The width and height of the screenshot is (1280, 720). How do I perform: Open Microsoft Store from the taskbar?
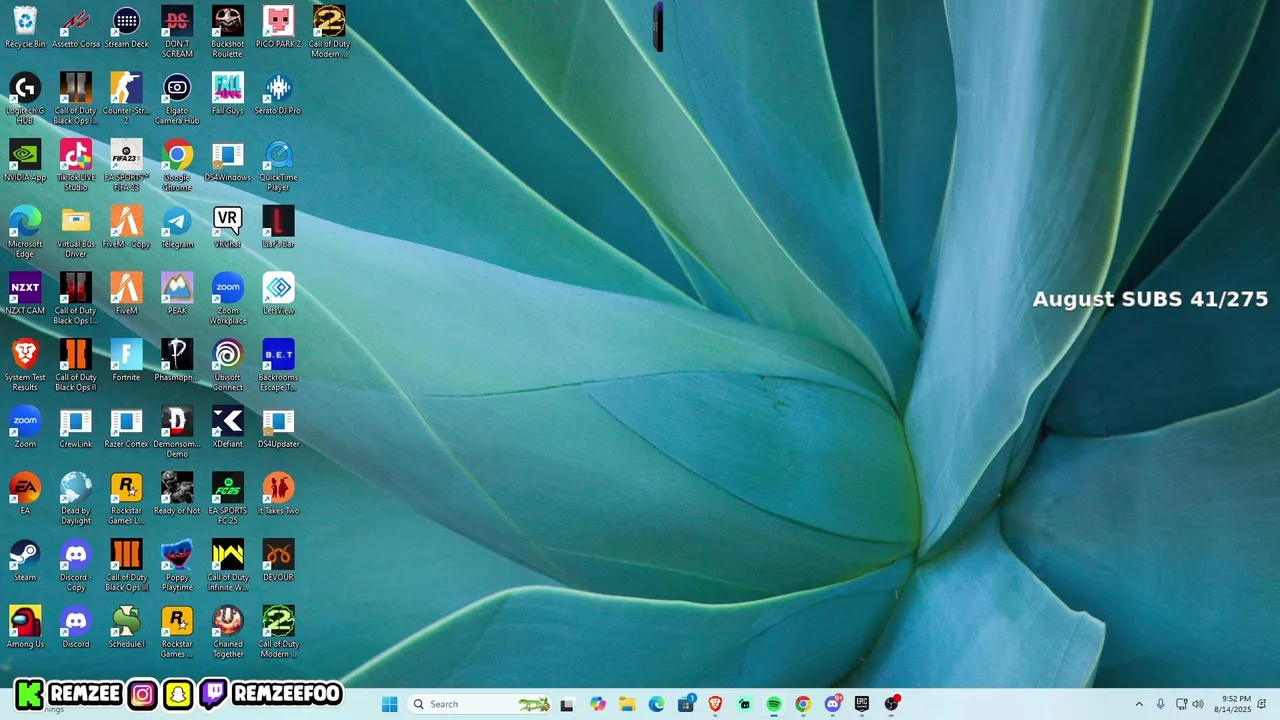[686, 704]
